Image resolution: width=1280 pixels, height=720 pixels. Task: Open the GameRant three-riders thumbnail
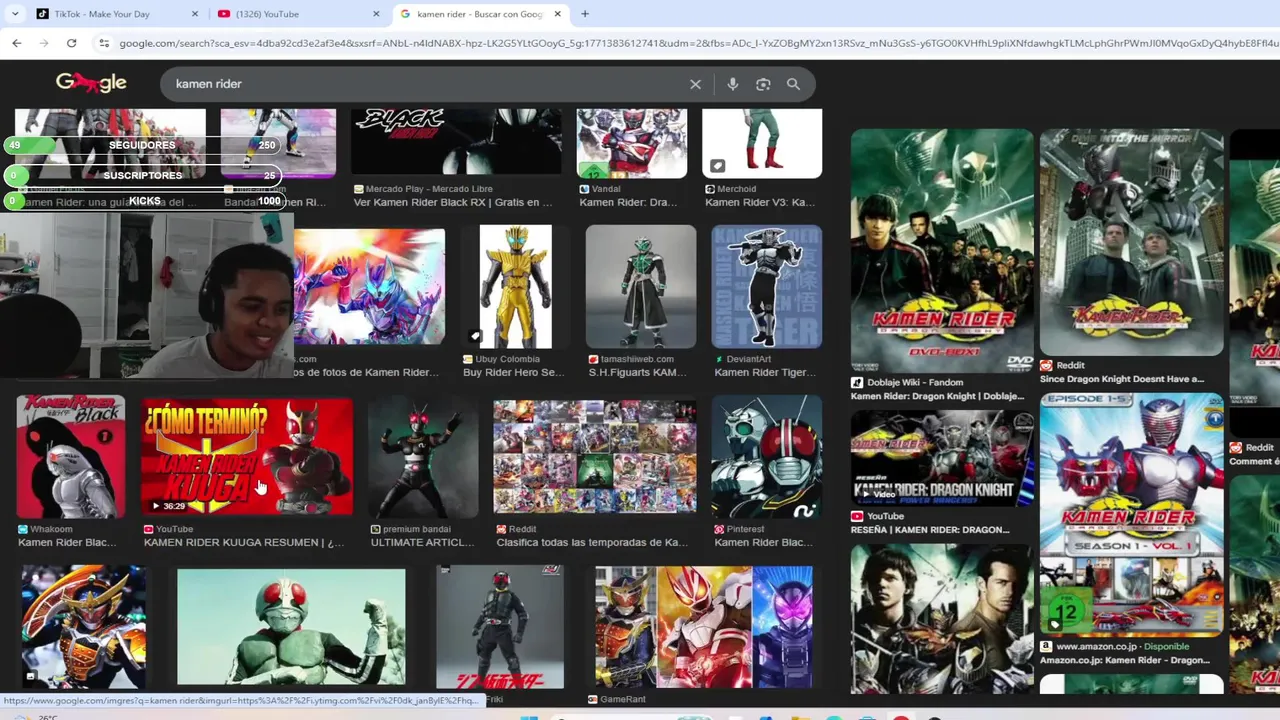coord(703,626)
